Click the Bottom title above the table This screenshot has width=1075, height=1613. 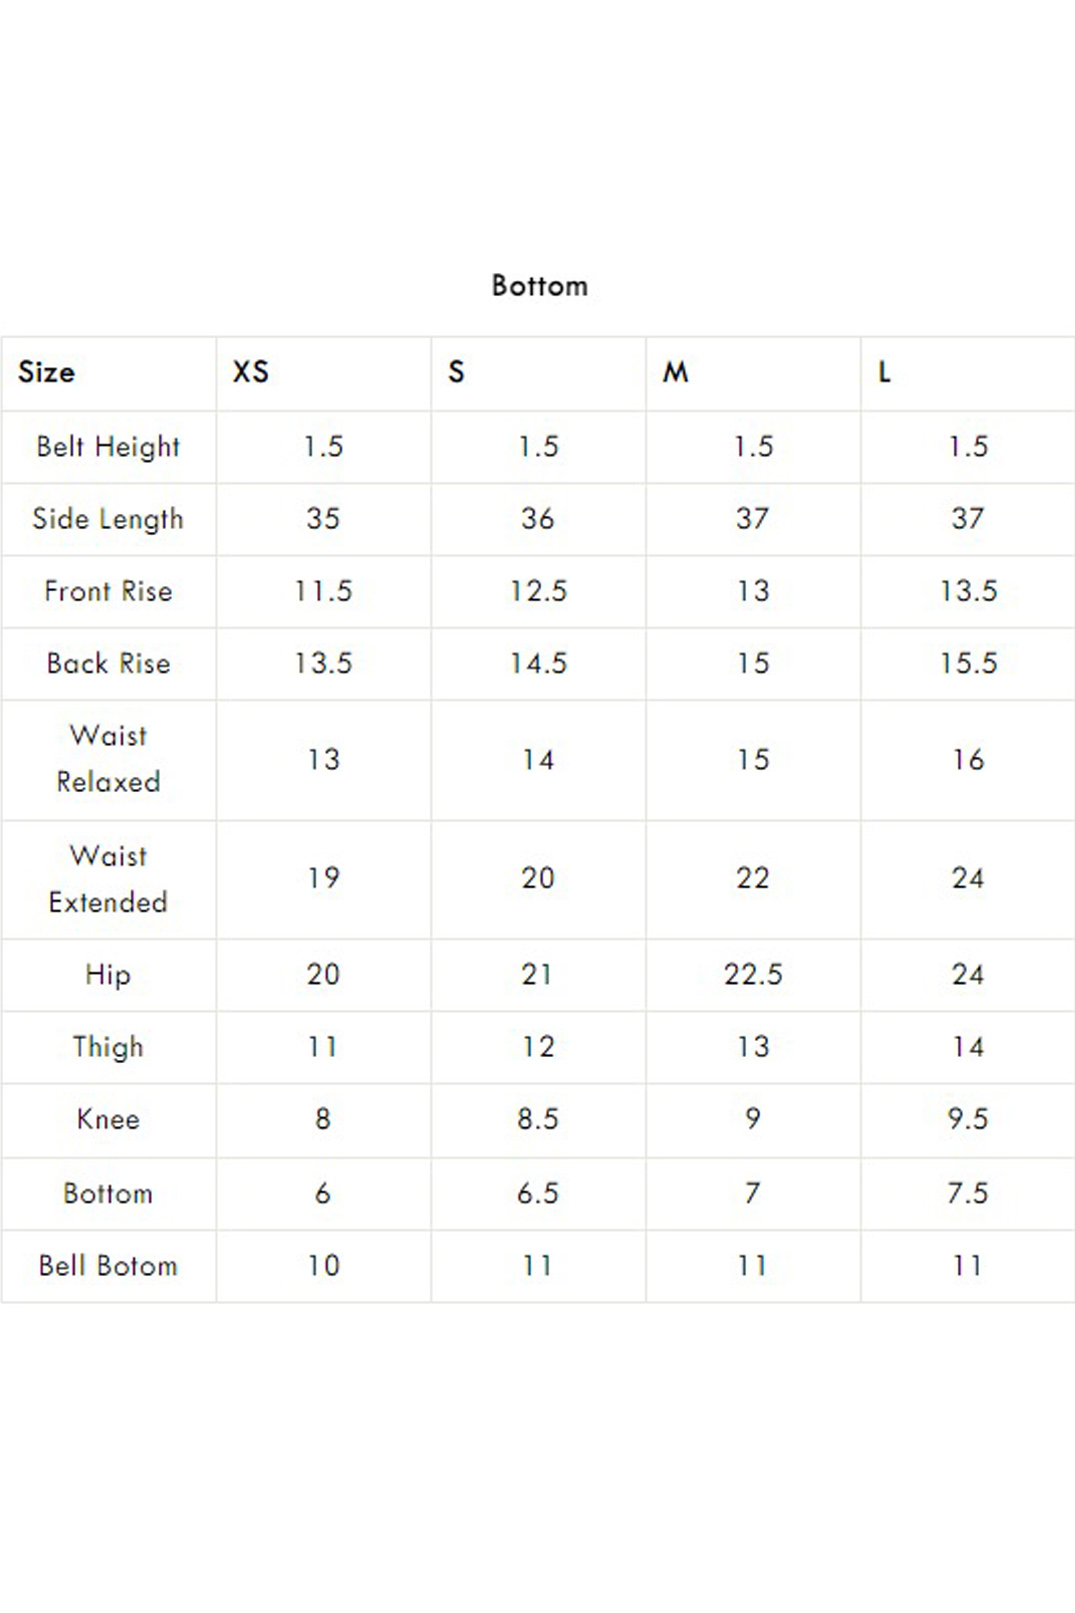click(x=539, y=286)
